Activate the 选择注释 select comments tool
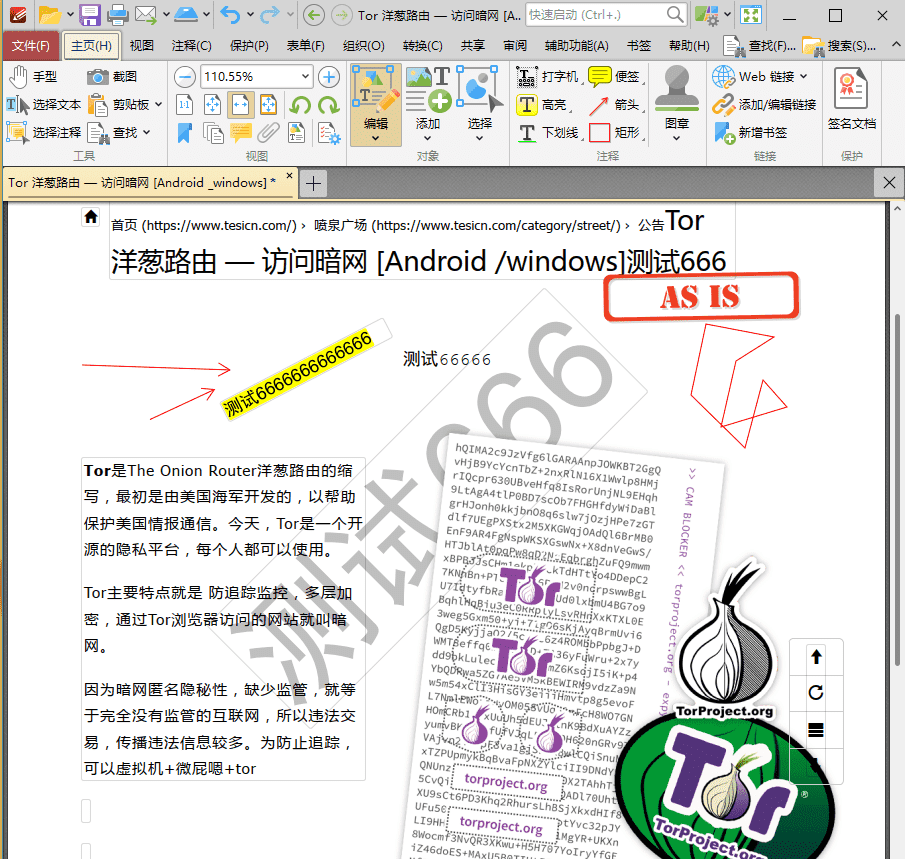 pos(44,133)
